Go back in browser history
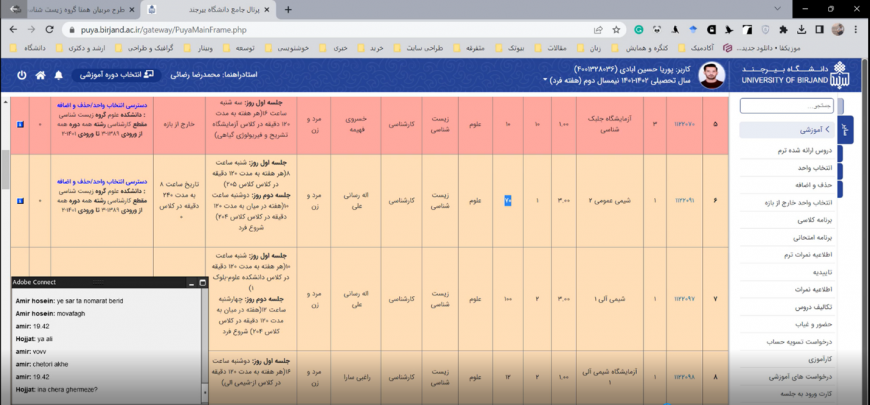The height and width of the screenshot is (405, 870). point(13,29)
